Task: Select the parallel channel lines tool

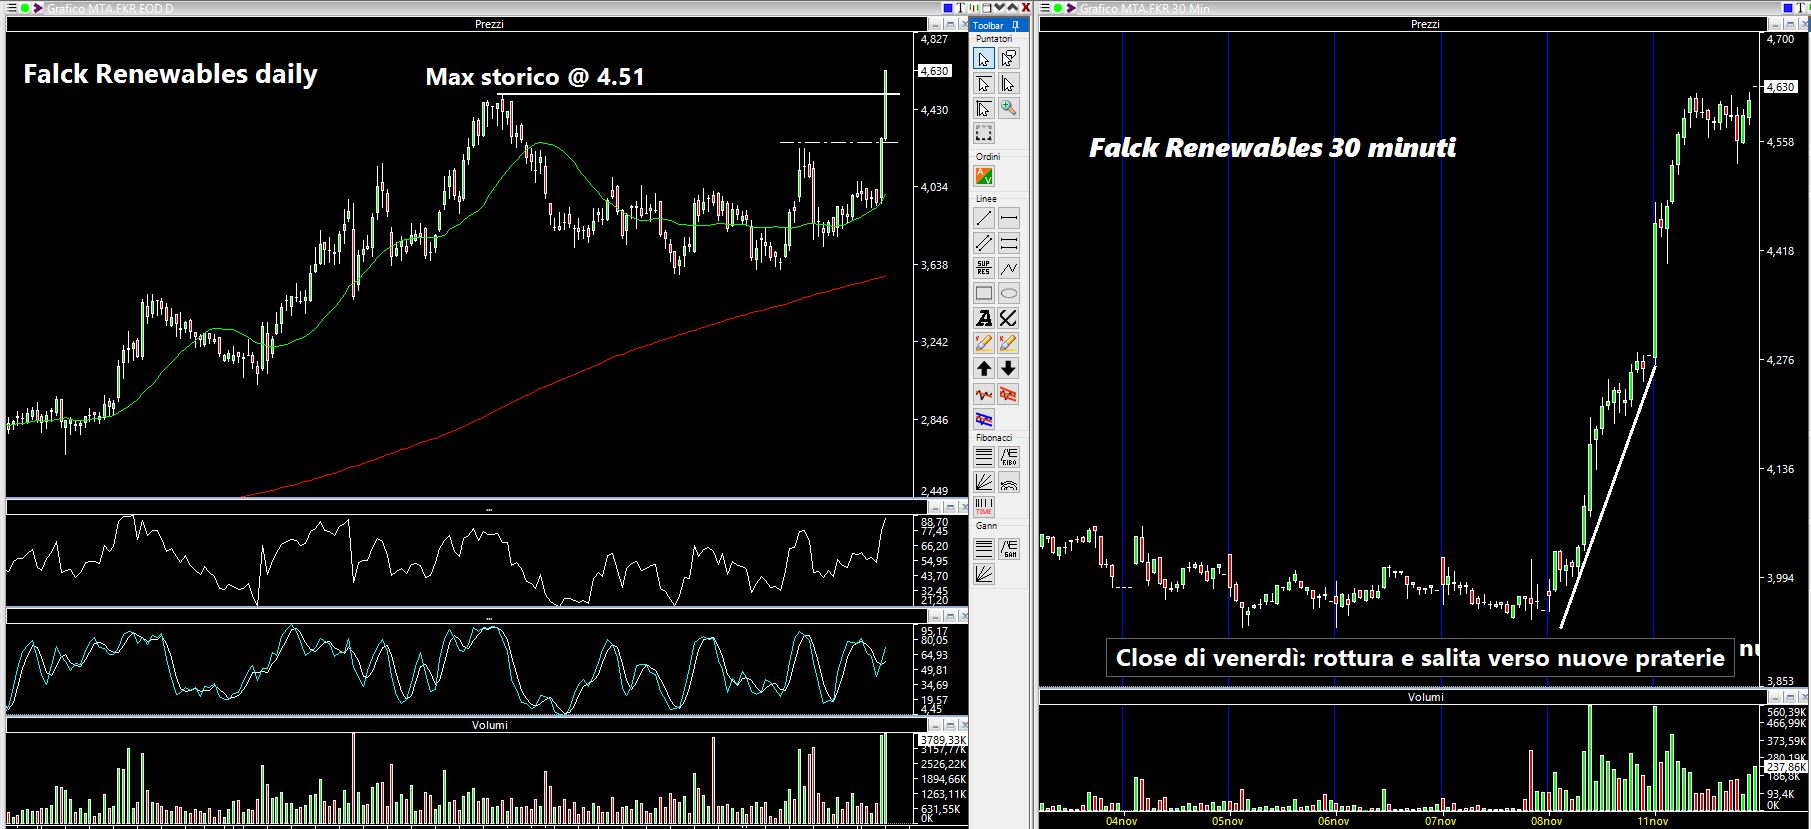Action: (x=984, y=243)
